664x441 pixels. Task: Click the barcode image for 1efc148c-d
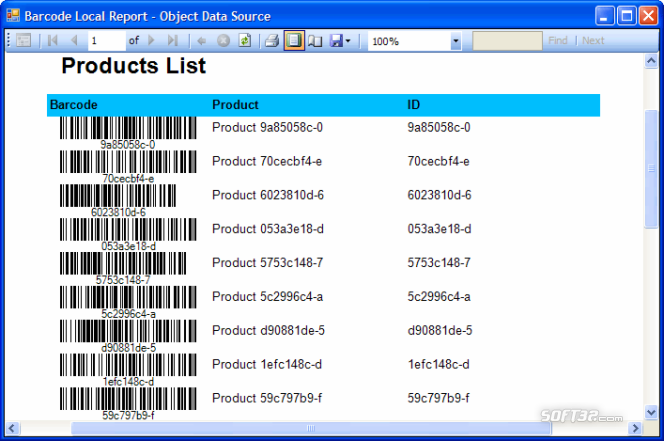pyautogui.click(x=128, y=365)
